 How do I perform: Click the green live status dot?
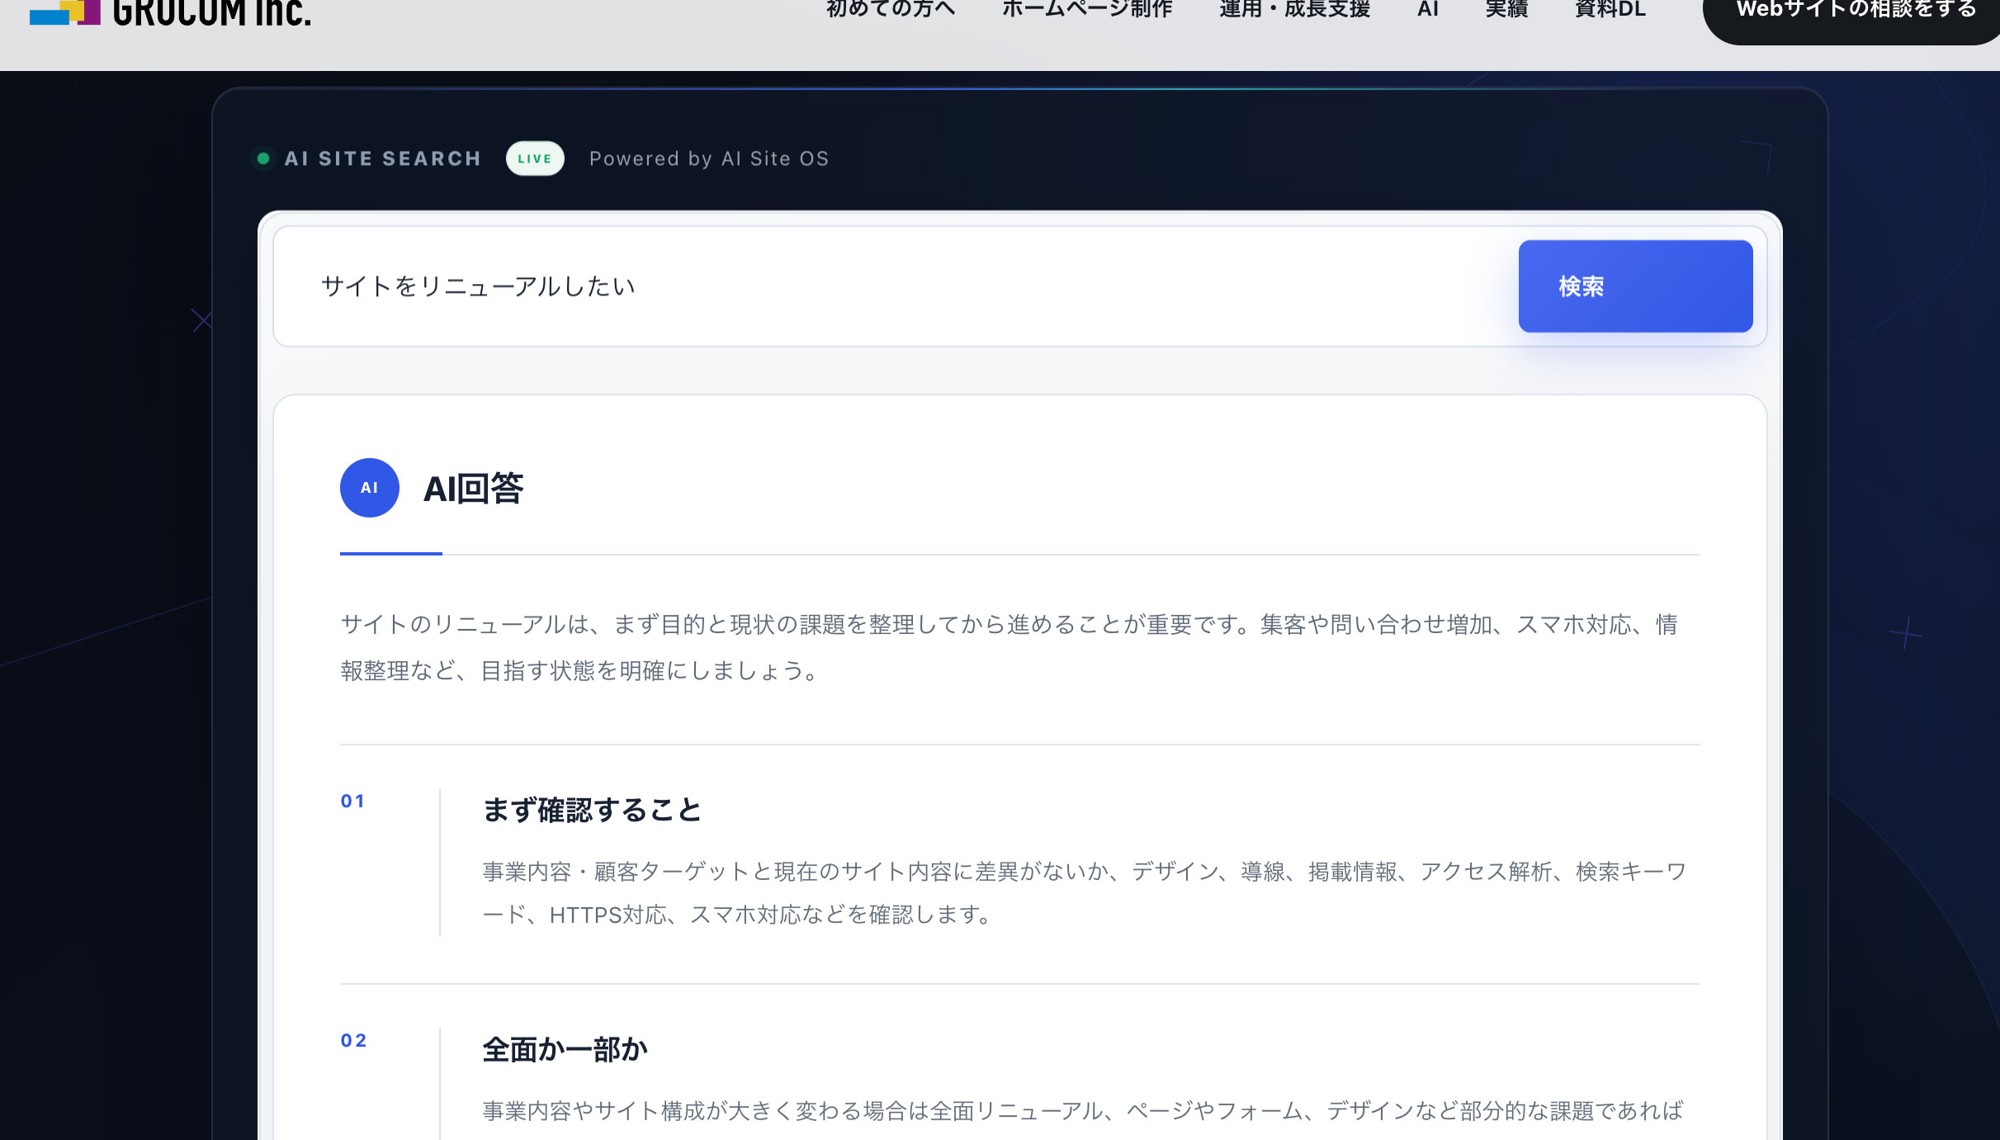263,158
